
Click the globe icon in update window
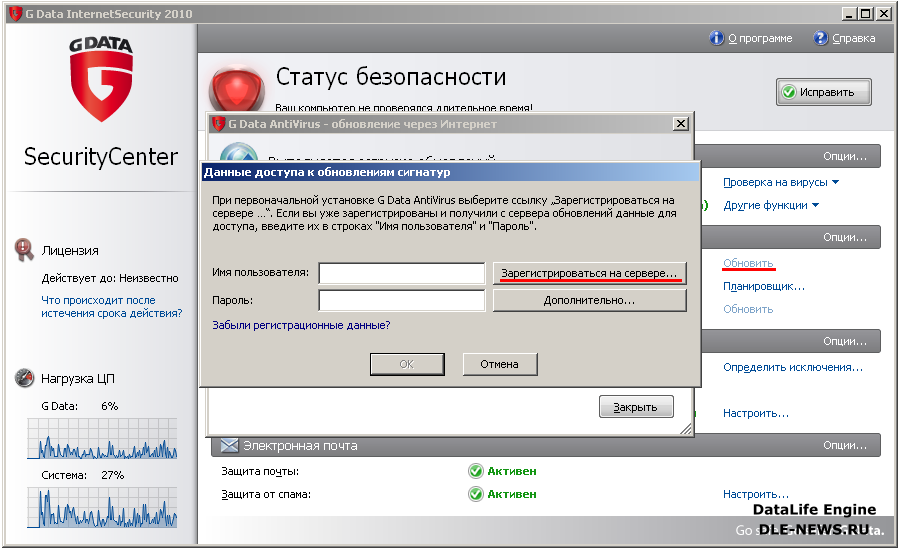[x=240, y=152]
